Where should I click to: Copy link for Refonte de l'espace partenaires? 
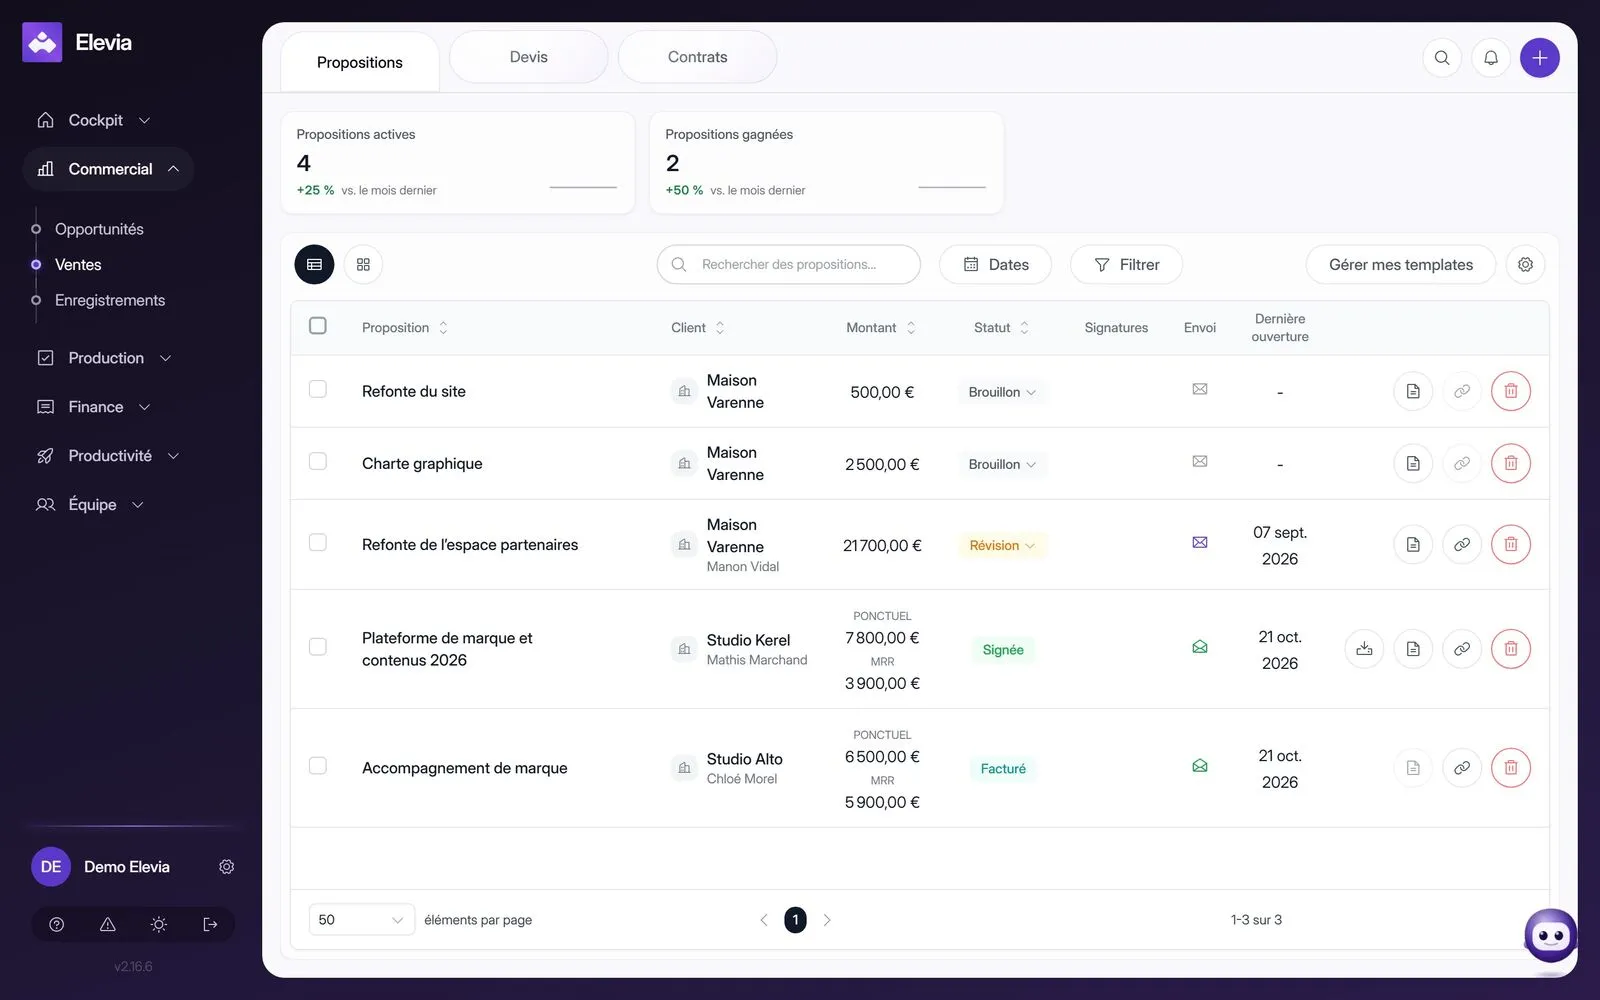click(x=1462, y=544)
